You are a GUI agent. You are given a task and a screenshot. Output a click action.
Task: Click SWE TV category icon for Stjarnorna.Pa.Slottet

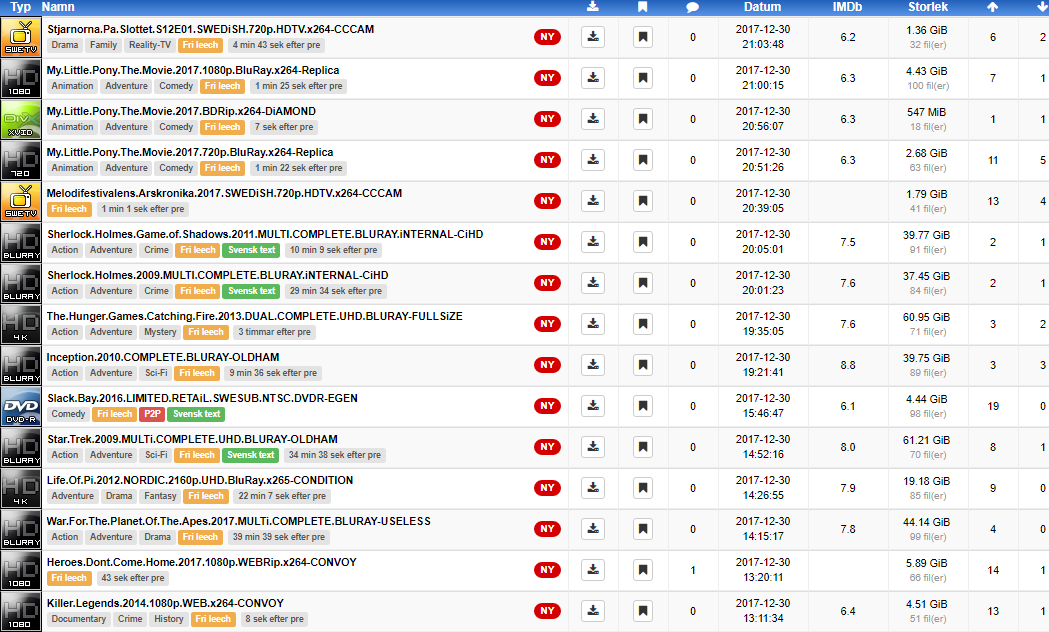21,37
